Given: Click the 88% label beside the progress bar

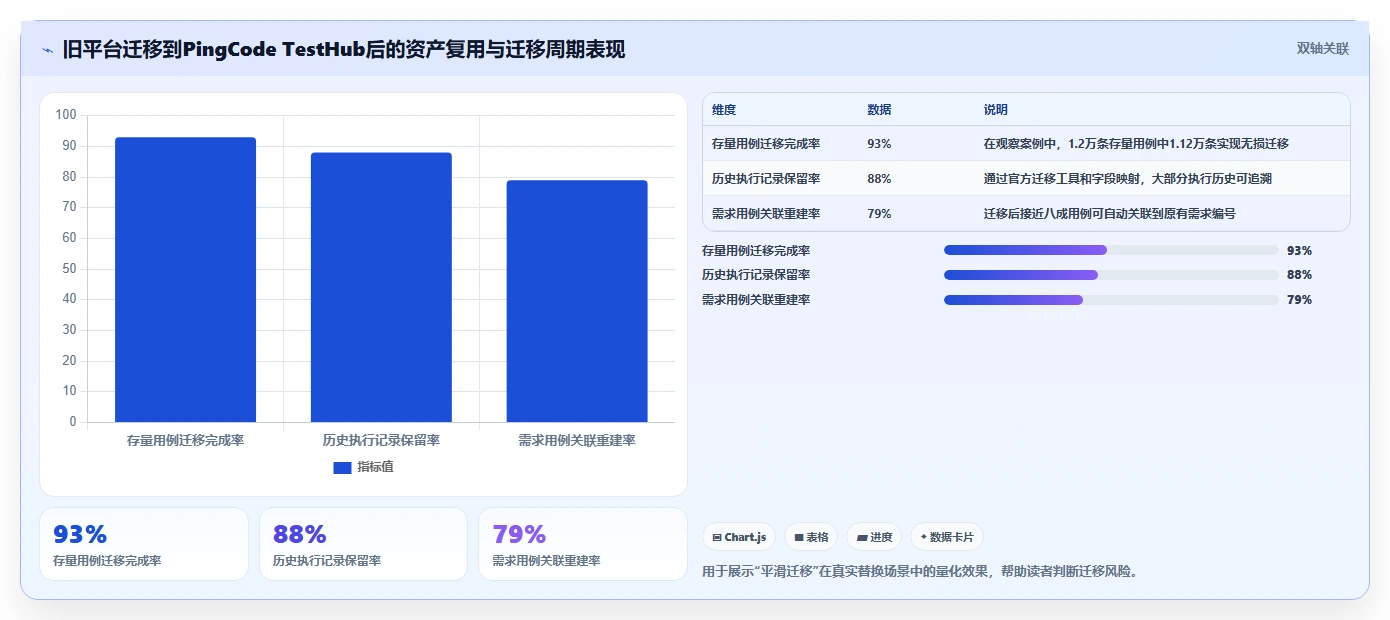Looking at the screenshot, I should (1299, 275).
